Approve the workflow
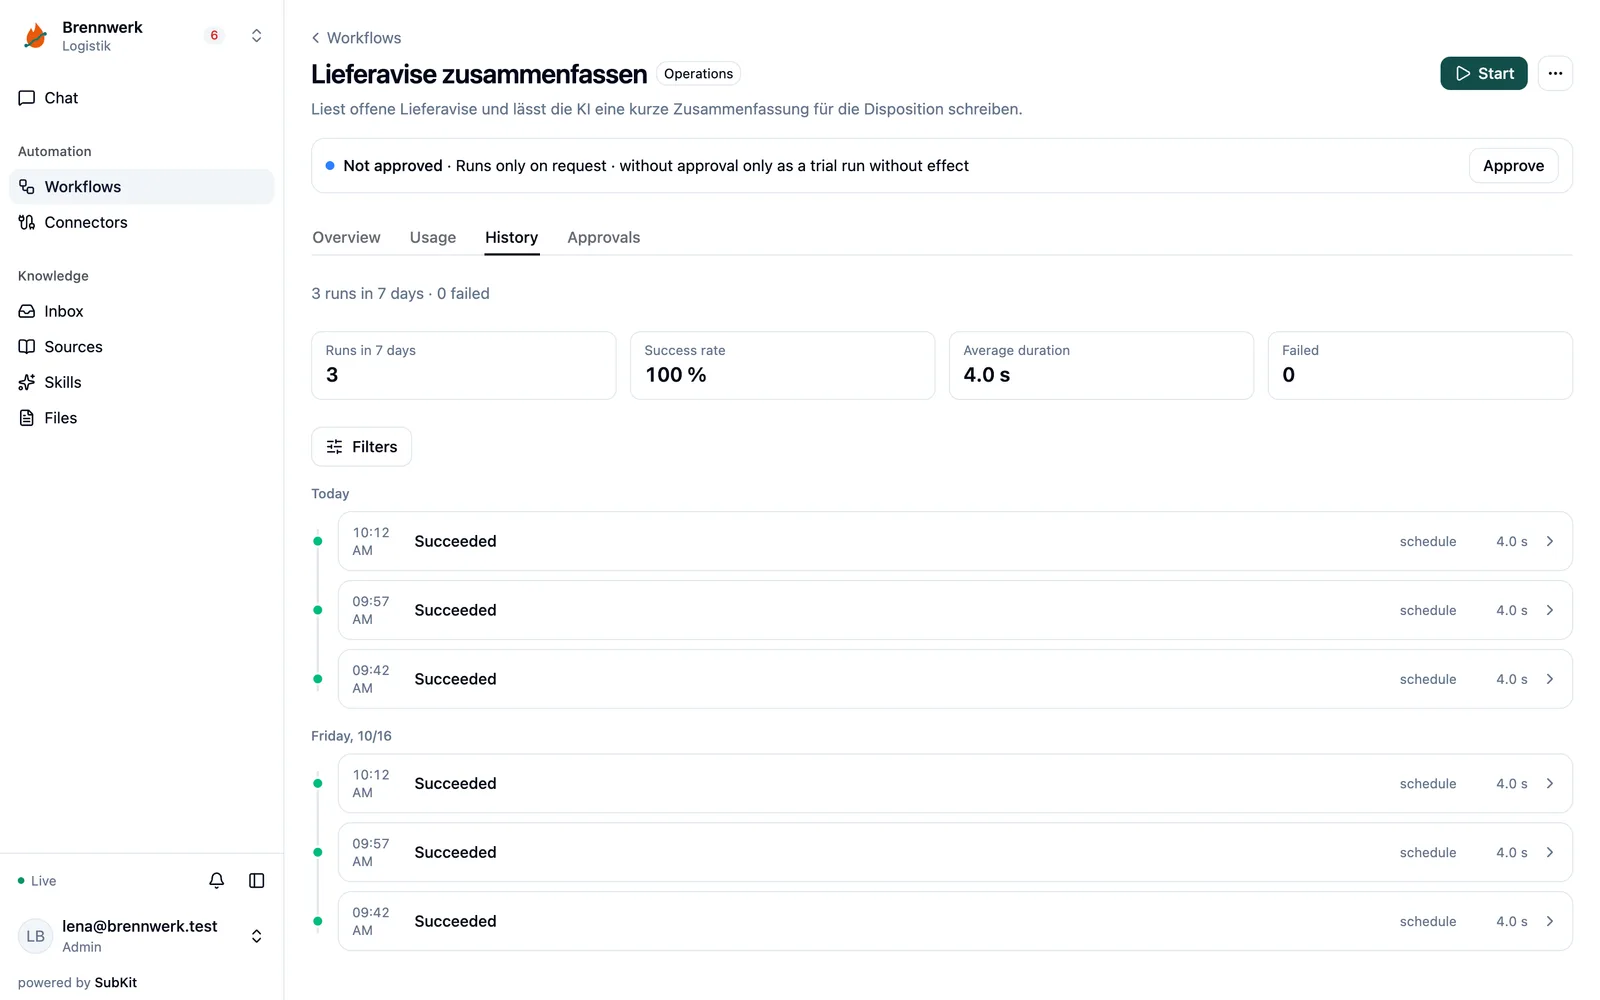Image resolution: width=1600 pixels, height=1000 pixels. coord(1513,166)
